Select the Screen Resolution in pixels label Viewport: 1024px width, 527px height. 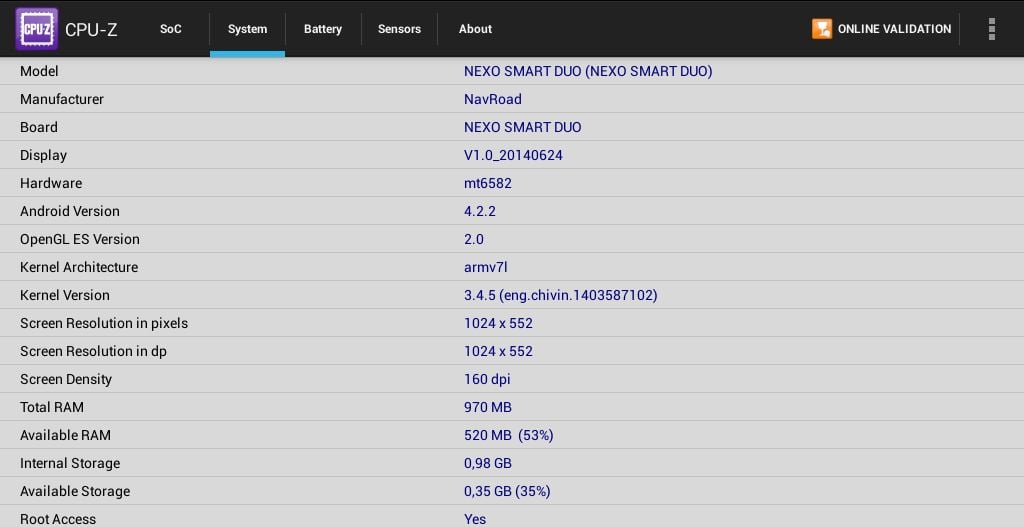pyautogui.click(x=104, y=323)
